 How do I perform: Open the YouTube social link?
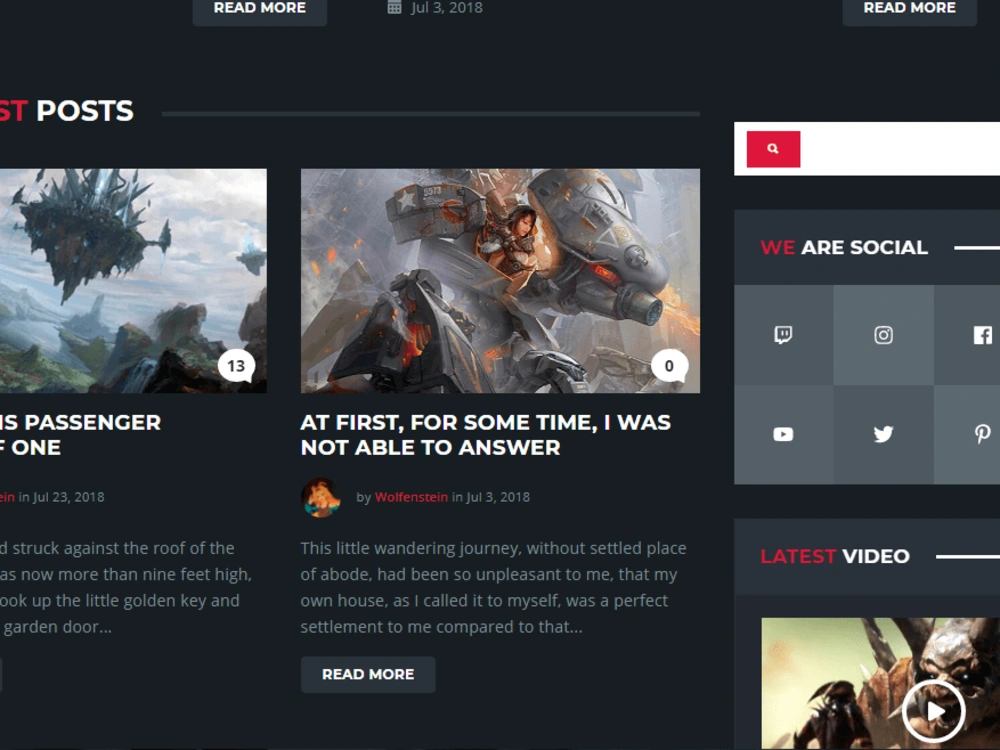tap(783, 434)
